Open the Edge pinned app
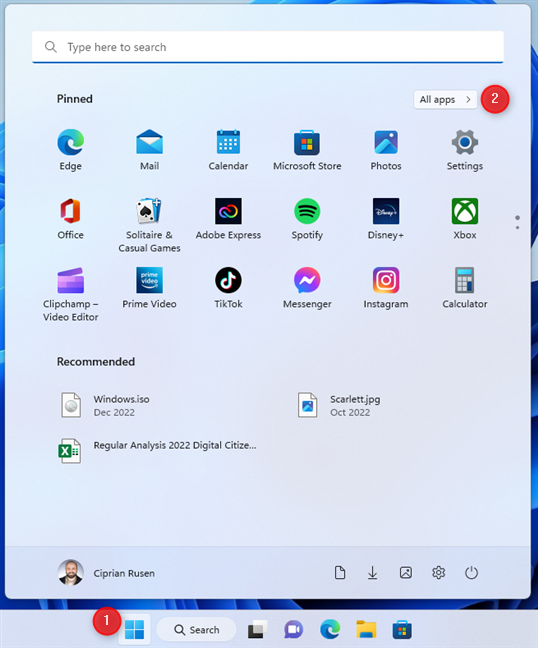 70,150
